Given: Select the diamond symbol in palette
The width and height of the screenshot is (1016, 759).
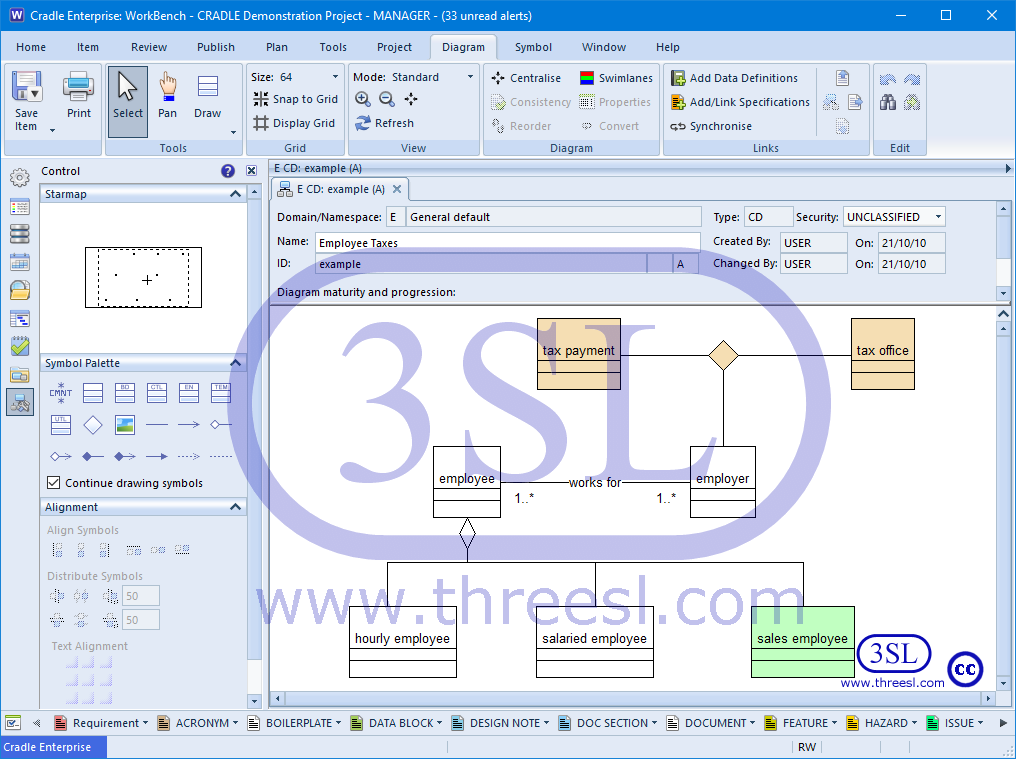Looking at the screenshot, I should coord(93,425).
